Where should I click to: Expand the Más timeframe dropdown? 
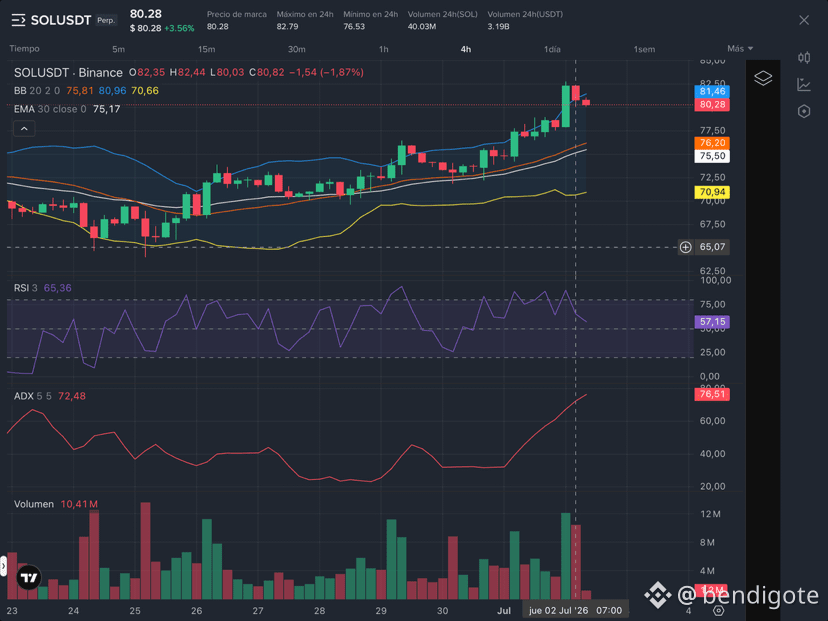739,49
